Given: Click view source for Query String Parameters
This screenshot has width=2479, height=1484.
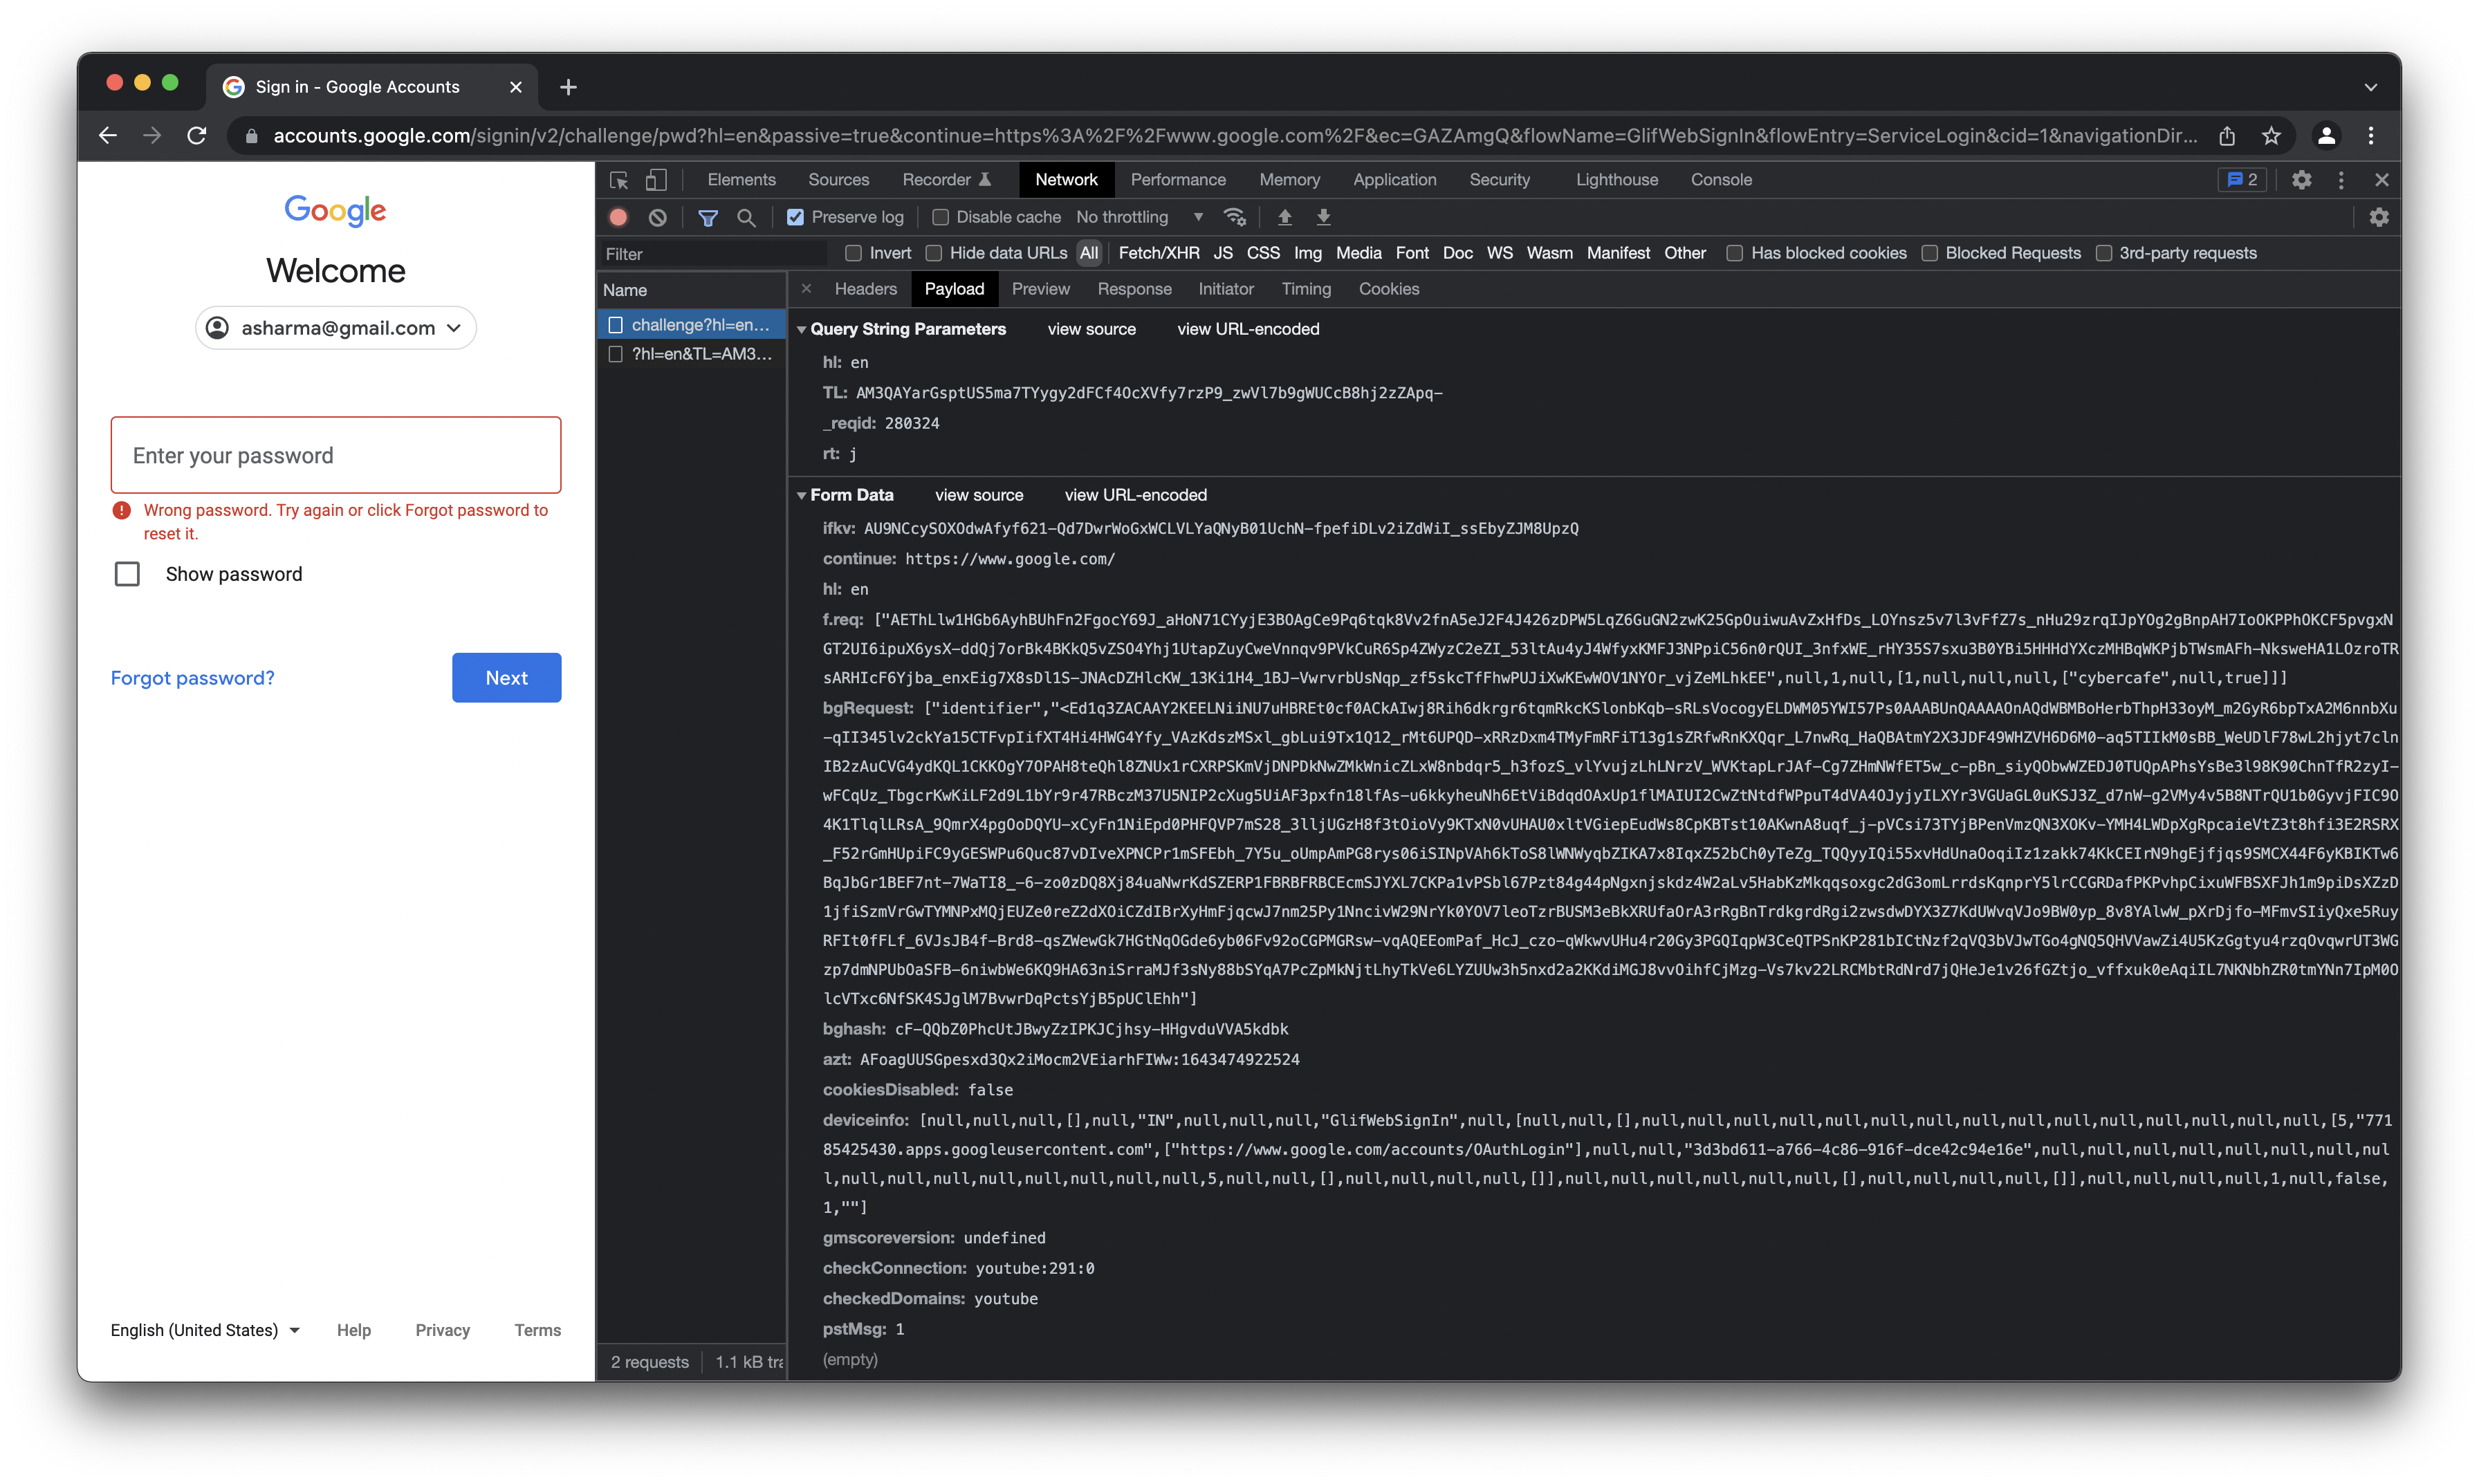Looking at the screenshot, I should click(1091, 329).
